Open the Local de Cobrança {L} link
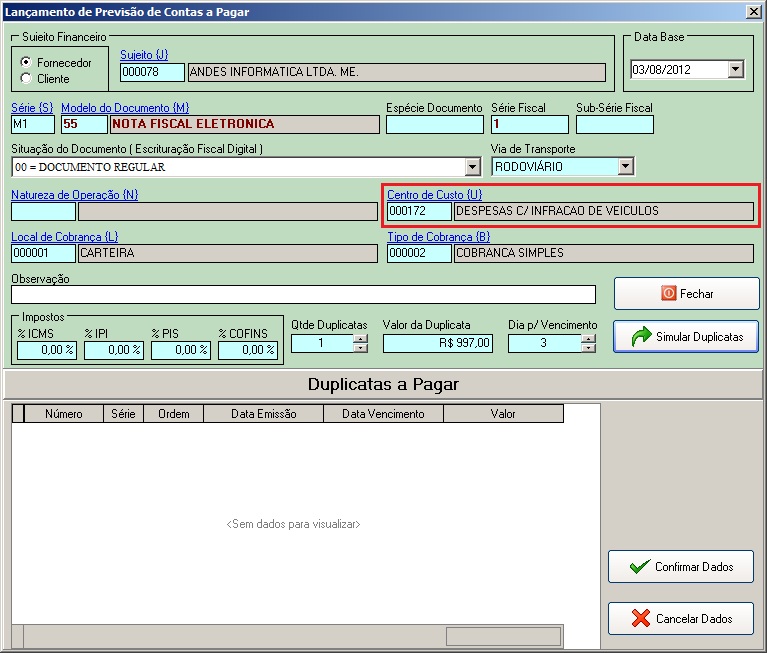The width and height of the screenshot is (767, 653). 65,237
